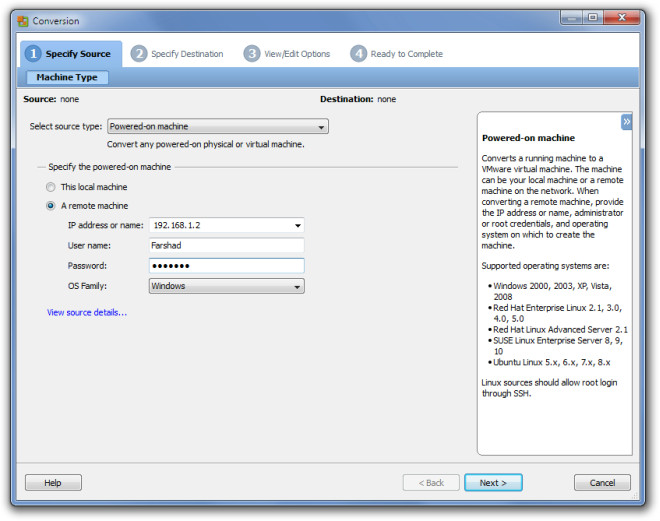Viewport: 660px width, 521px height.
Task: Maximize the Conversion window
Action: 593,18
